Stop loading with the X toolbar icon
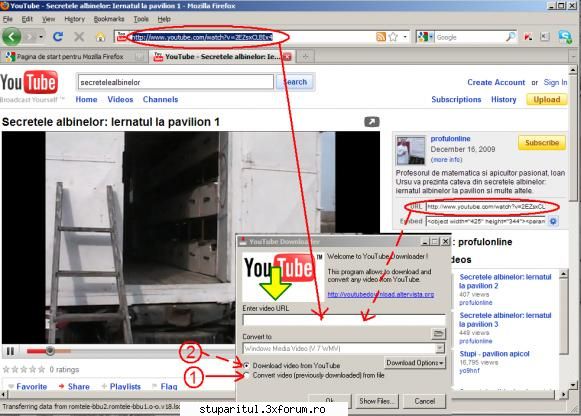 (x=79, y=37)
